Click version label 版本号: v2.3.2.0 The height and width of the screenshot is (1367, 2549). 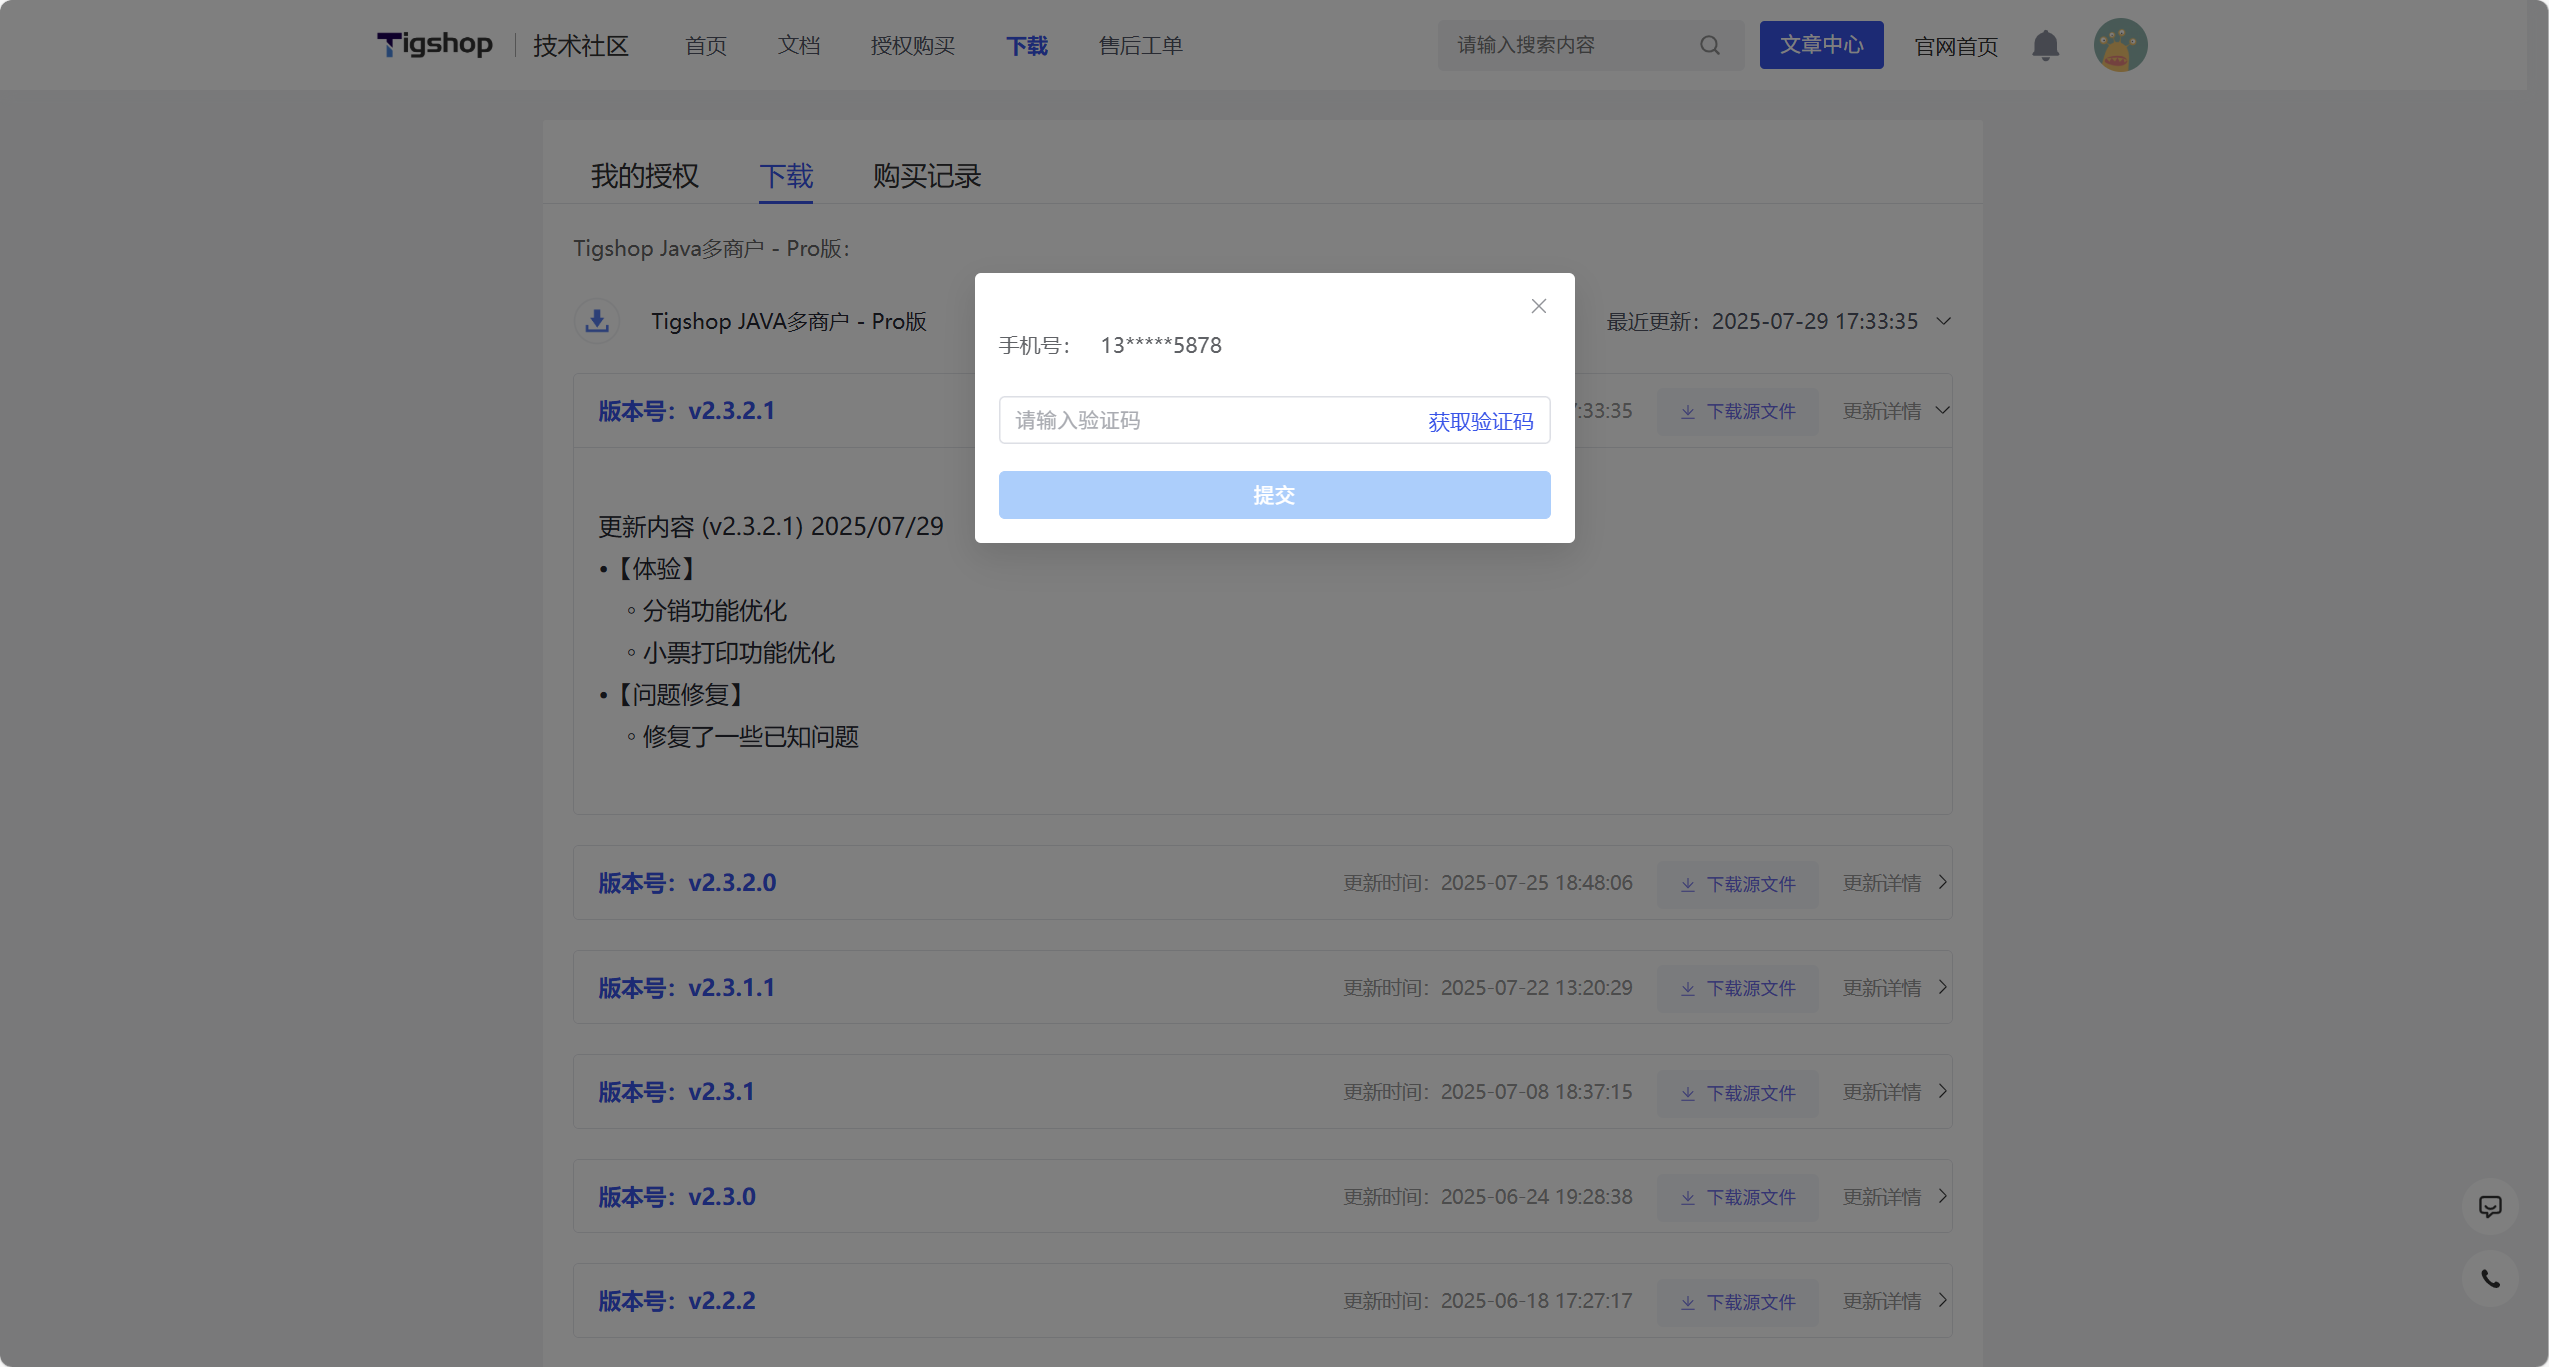pos(687,883)
